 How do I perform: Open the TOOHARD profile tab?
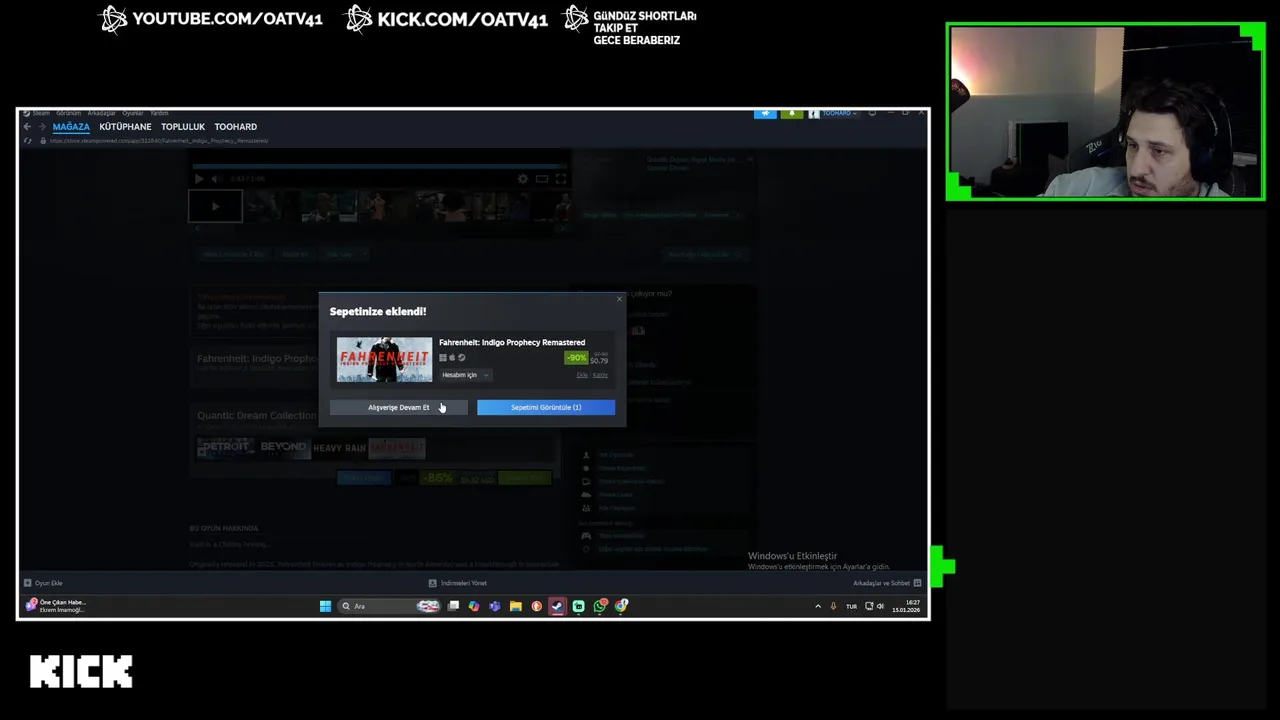pyautogui.click(x=235, y=127)
